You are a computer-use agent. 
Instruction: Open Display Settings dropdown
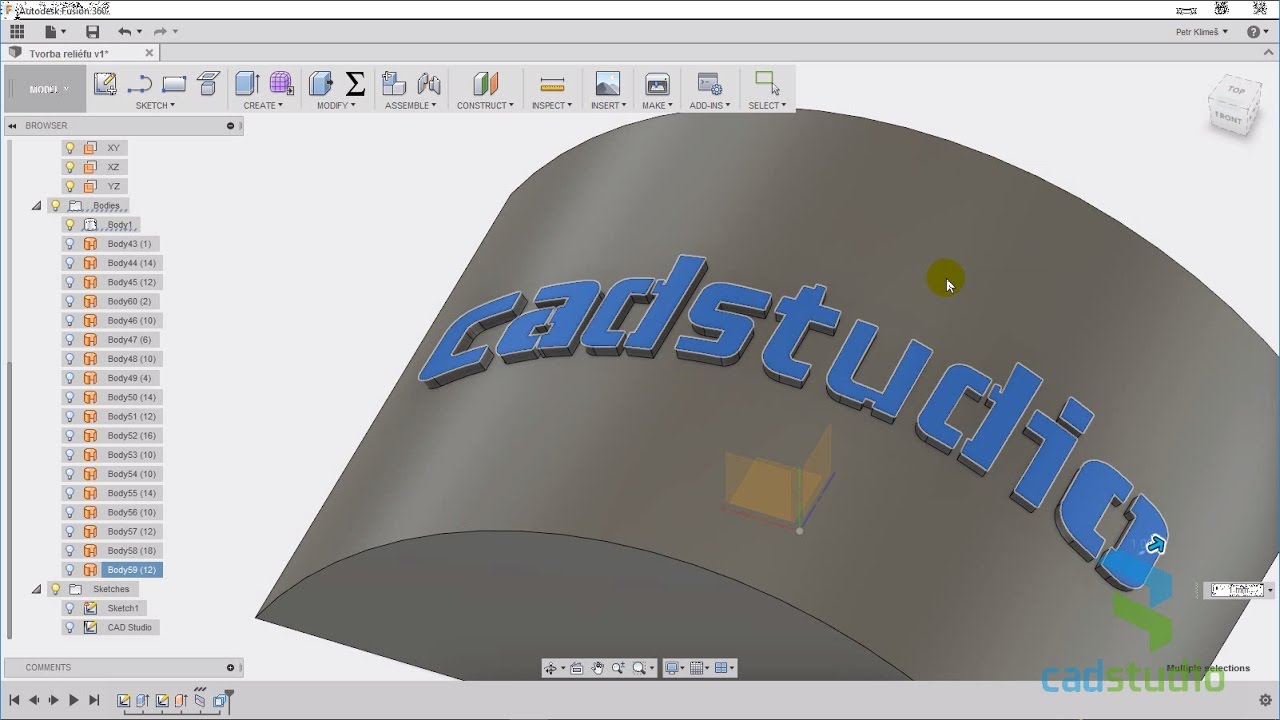675,668
